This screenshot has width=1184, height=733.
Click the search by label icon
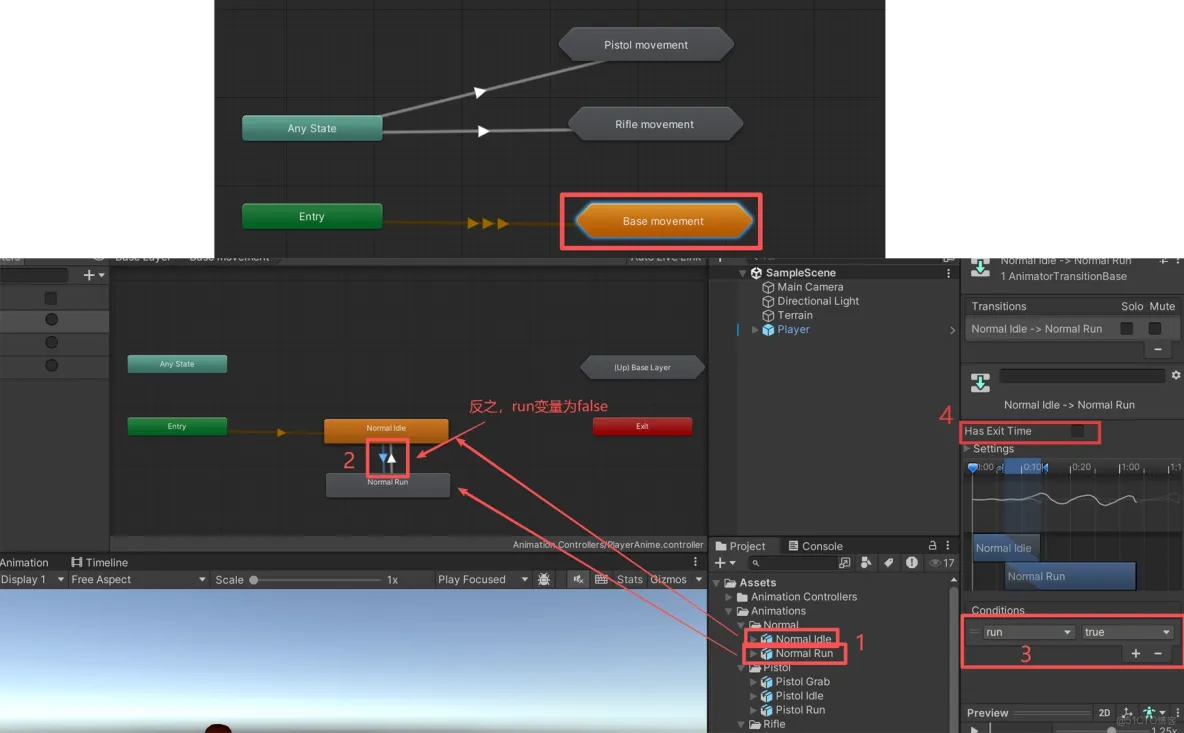pos(888,562)
